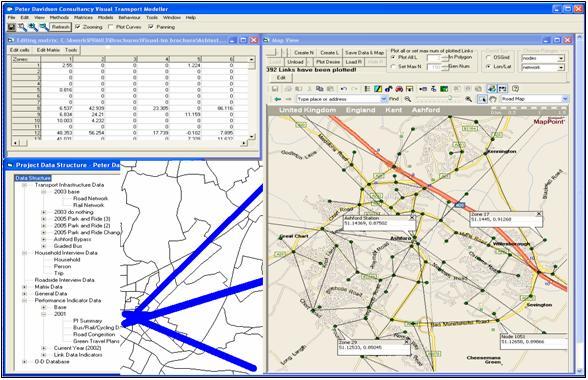This screenshot has height=380, width=588.
Task: Click the Save Data & Map button
Action: [x=364, y=53]
